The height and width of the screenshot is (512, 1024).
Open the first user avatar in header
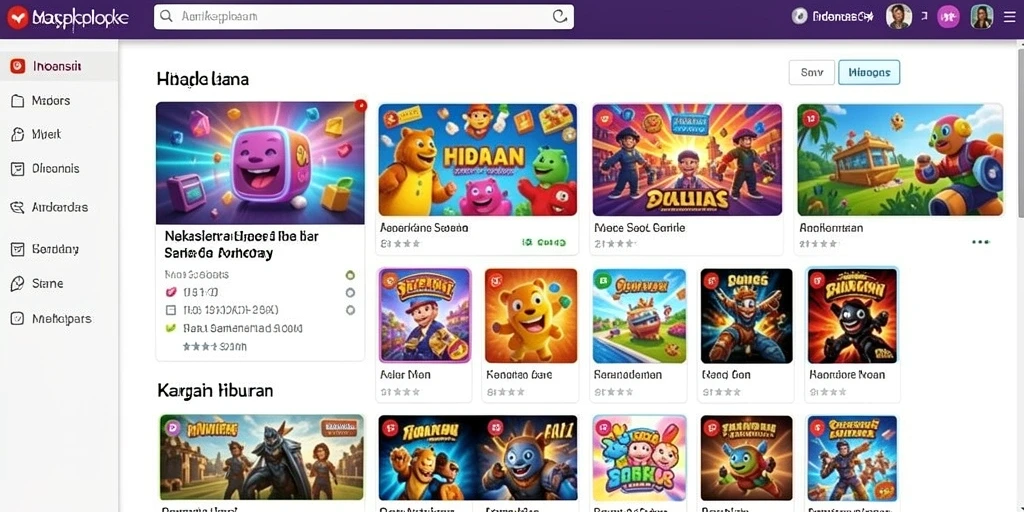tap(899, 17)
